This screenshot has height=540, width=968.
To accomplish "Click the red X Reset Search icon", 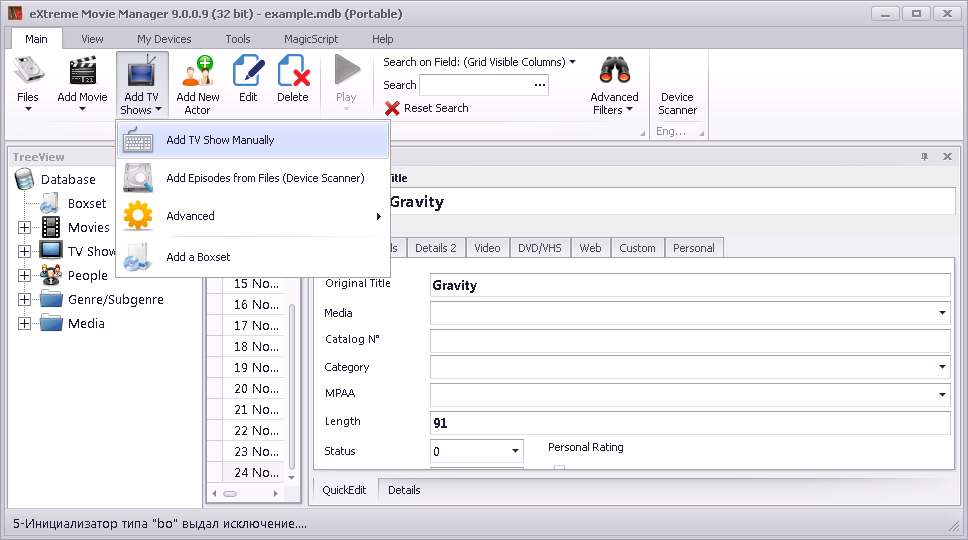I will click(x=391, y=109).
